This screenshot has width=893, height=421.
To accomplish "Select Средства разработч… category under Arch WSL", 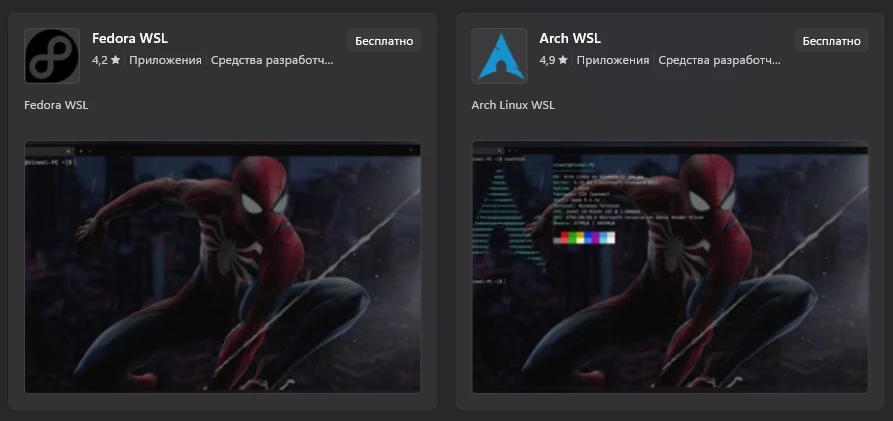I will pyautogui.click(x=719, y=60).
